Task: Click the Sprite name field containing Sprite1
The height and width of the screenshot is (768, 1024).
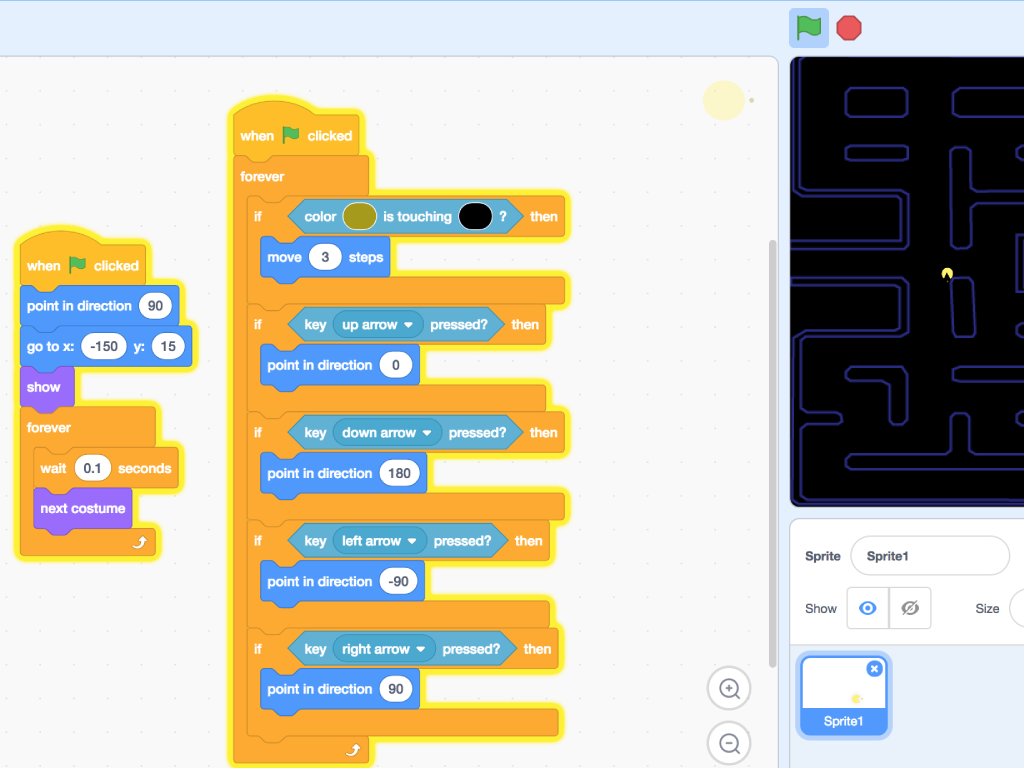Action: (930, 556)
